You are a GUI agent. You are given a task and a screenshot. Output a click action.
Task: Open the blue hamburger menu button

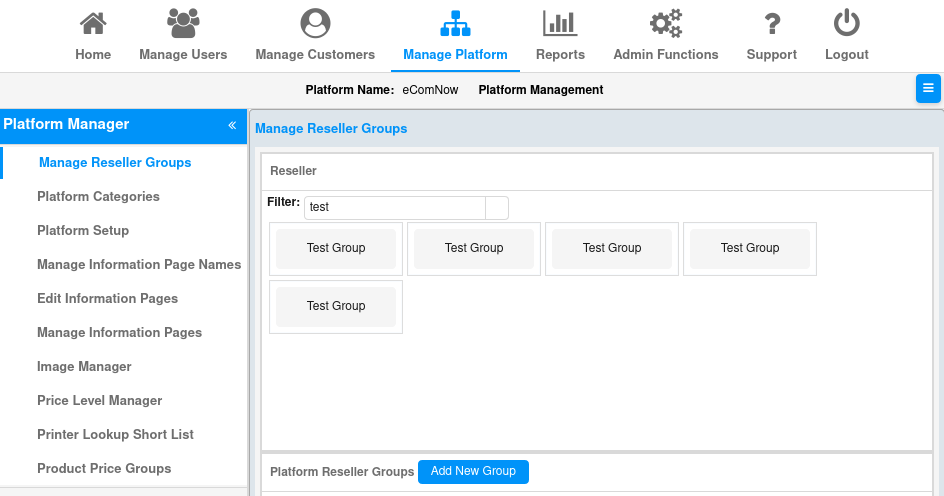click(928, 88)
